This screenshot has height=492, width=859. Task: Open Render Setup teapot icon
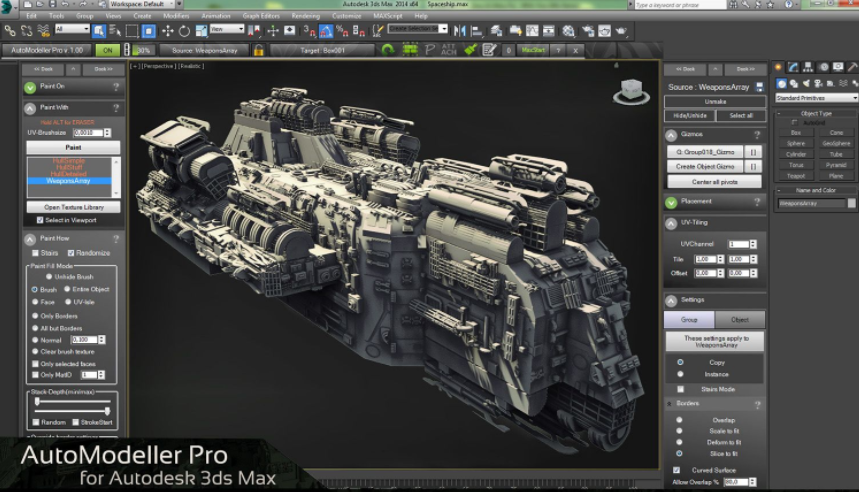[x=588, y=31]
